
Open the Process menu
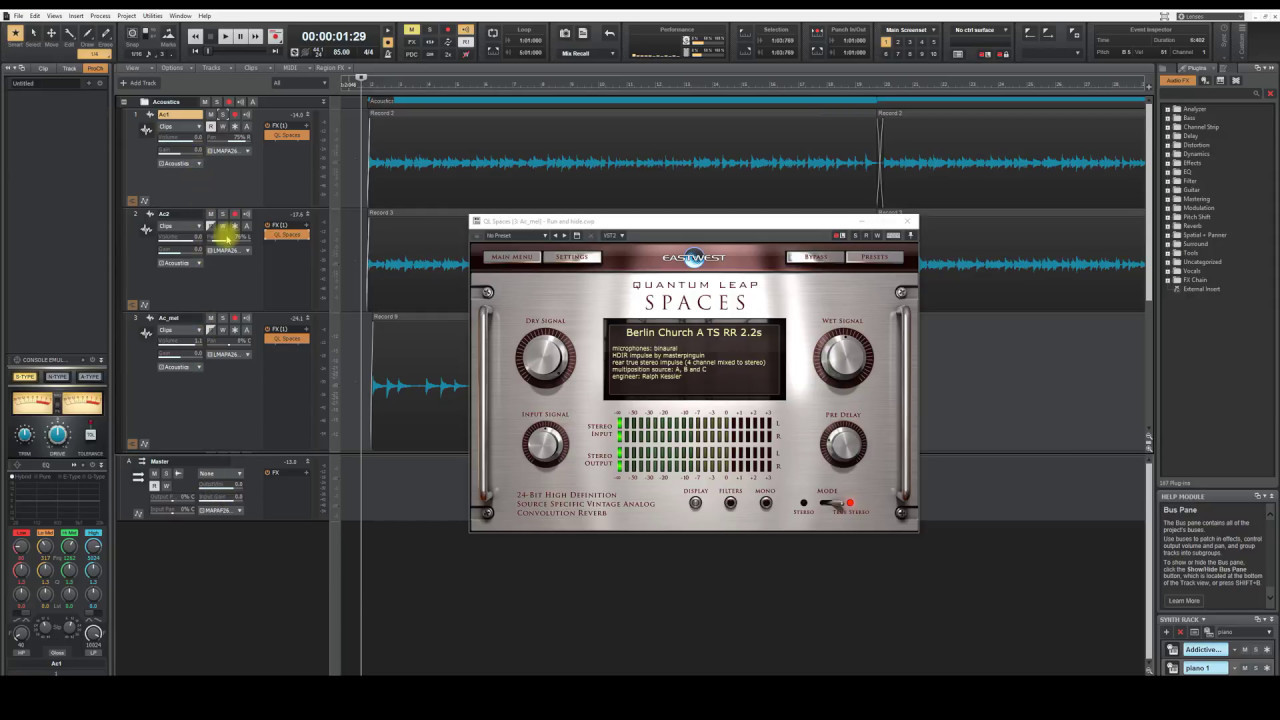(100, 16)
